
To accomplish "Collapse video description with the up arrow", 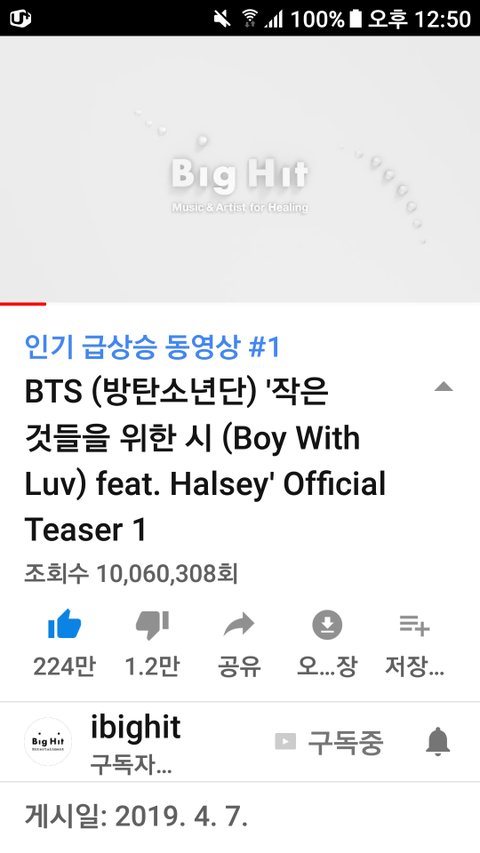I will (x=444, y=387).
